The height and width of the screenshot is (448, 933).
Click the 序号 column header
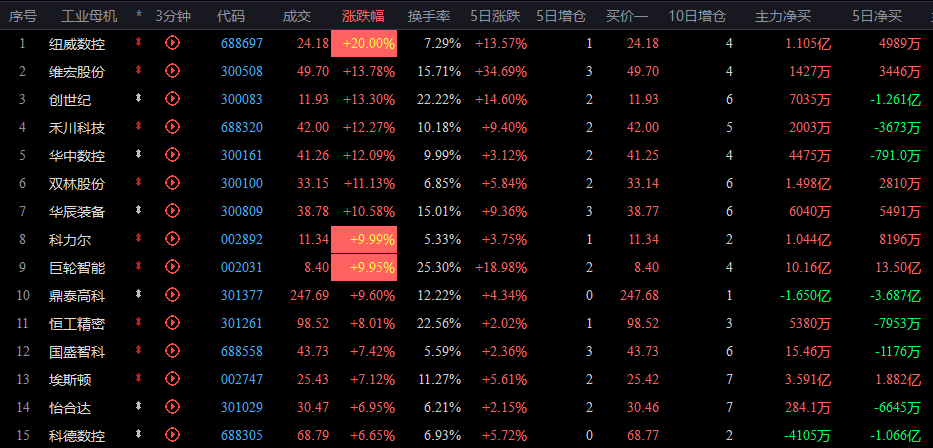click(x=23, y=16)
